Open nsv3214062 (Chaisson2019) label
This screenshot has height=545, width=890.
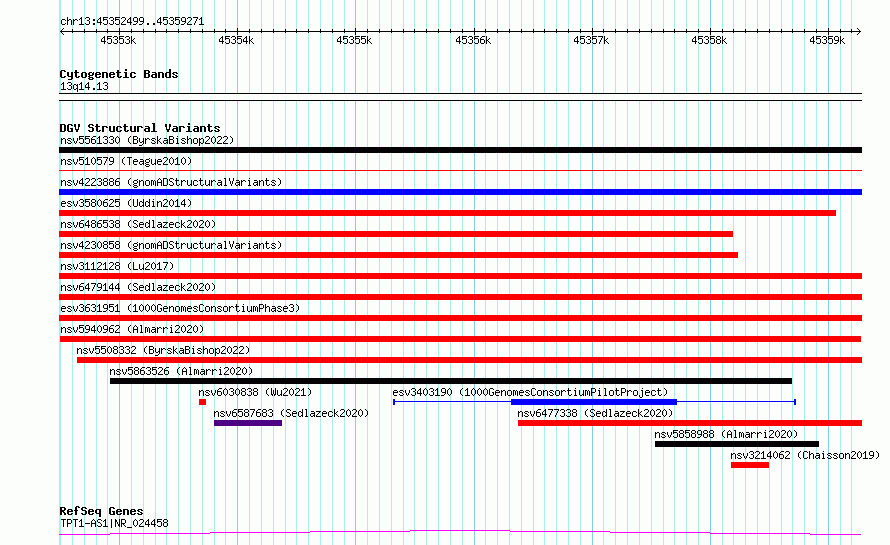coord(805,455)
